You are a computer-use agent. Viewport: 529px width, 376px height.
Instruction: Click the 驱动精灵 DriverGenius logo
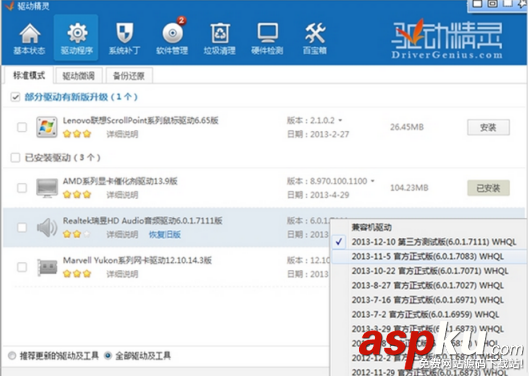tap(447, 39)
